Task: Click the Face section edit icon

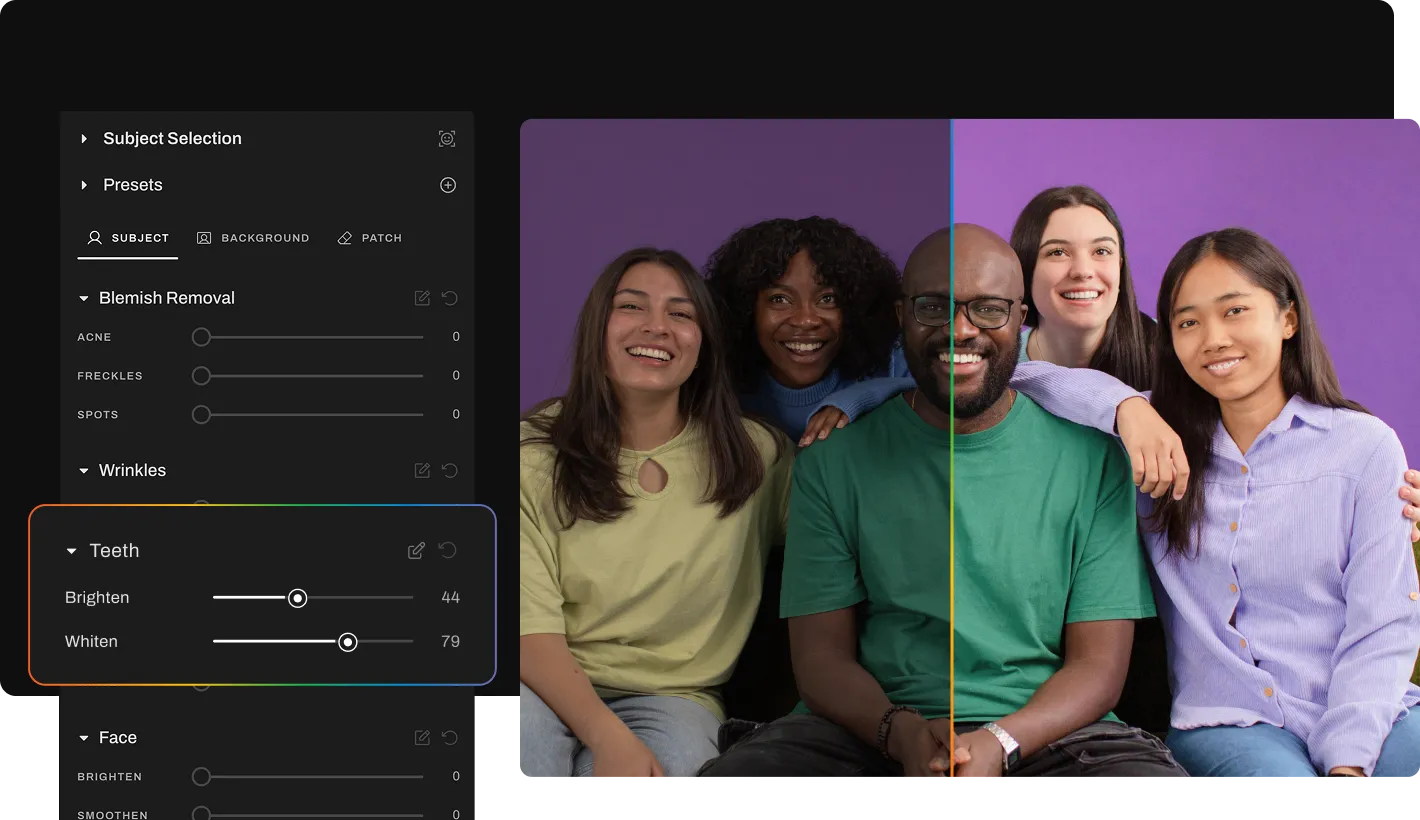Action: pos(422,737)
